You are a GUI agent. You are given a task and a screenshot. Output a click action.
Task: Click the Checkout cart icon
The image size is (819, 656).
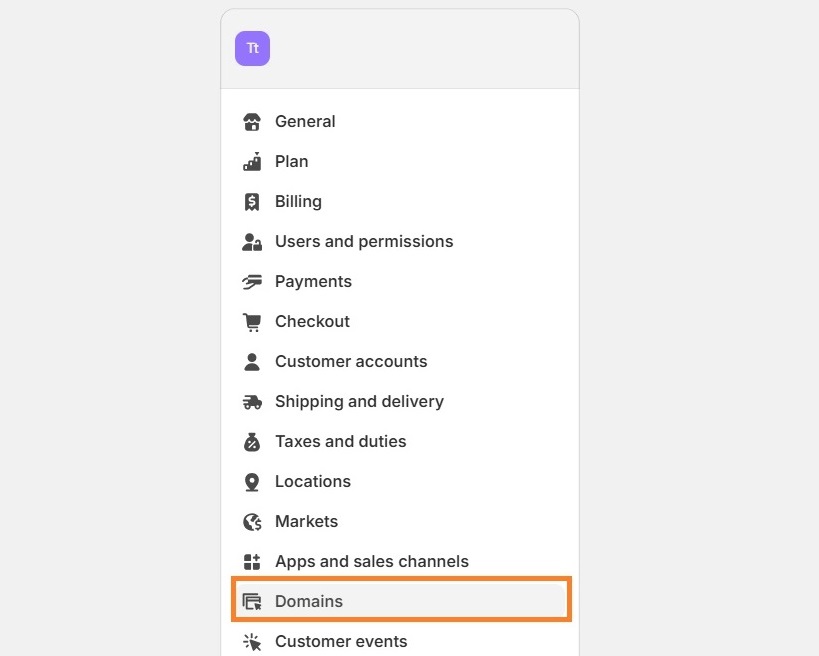(x=252, y=321)
